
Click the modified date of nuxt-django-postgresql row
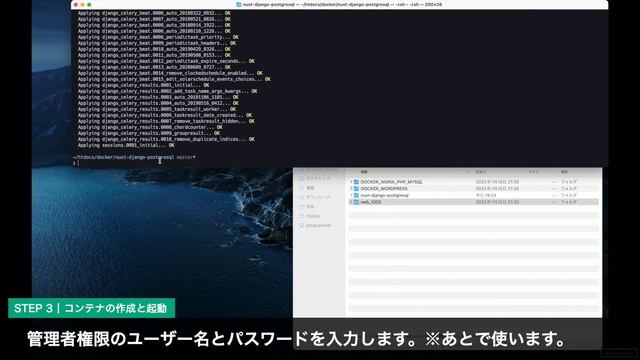(486, 196)
